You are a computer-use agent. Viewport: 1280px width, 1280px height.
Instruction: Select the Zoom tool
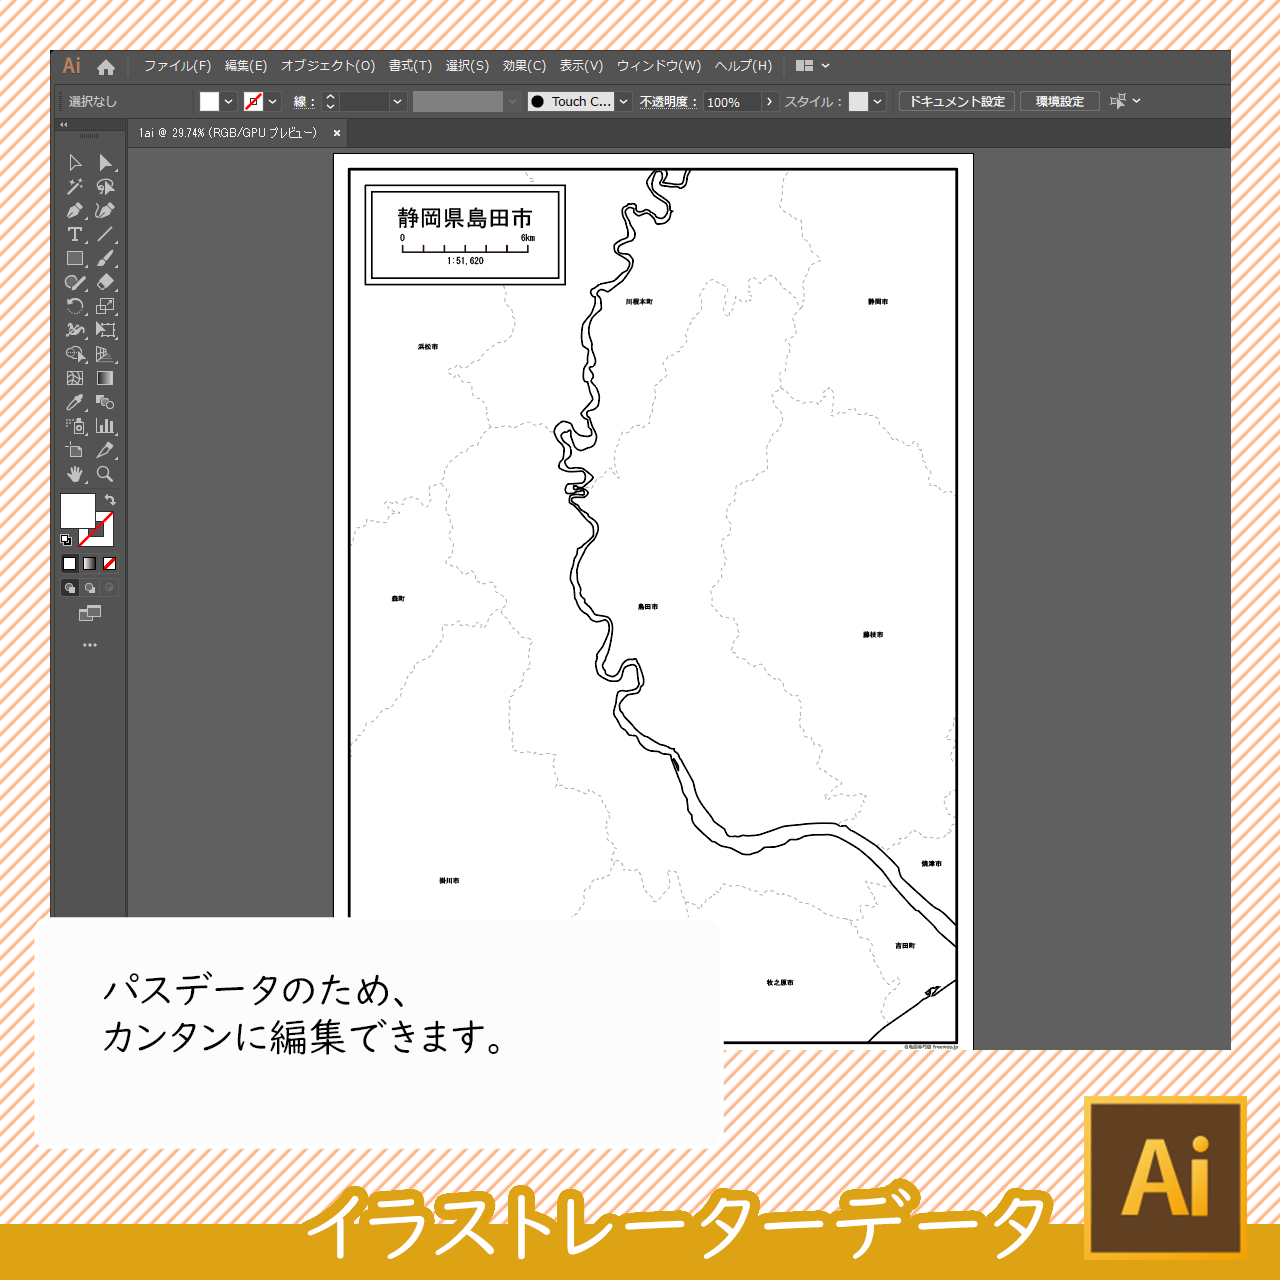tap(105, 474)
